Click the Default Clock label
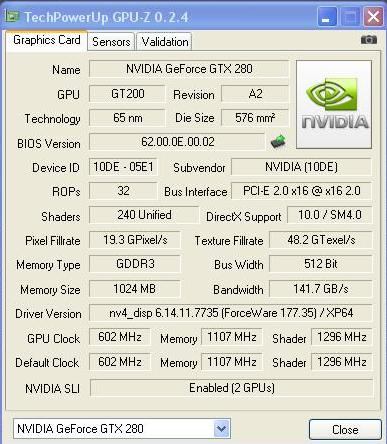 [47, 363]
